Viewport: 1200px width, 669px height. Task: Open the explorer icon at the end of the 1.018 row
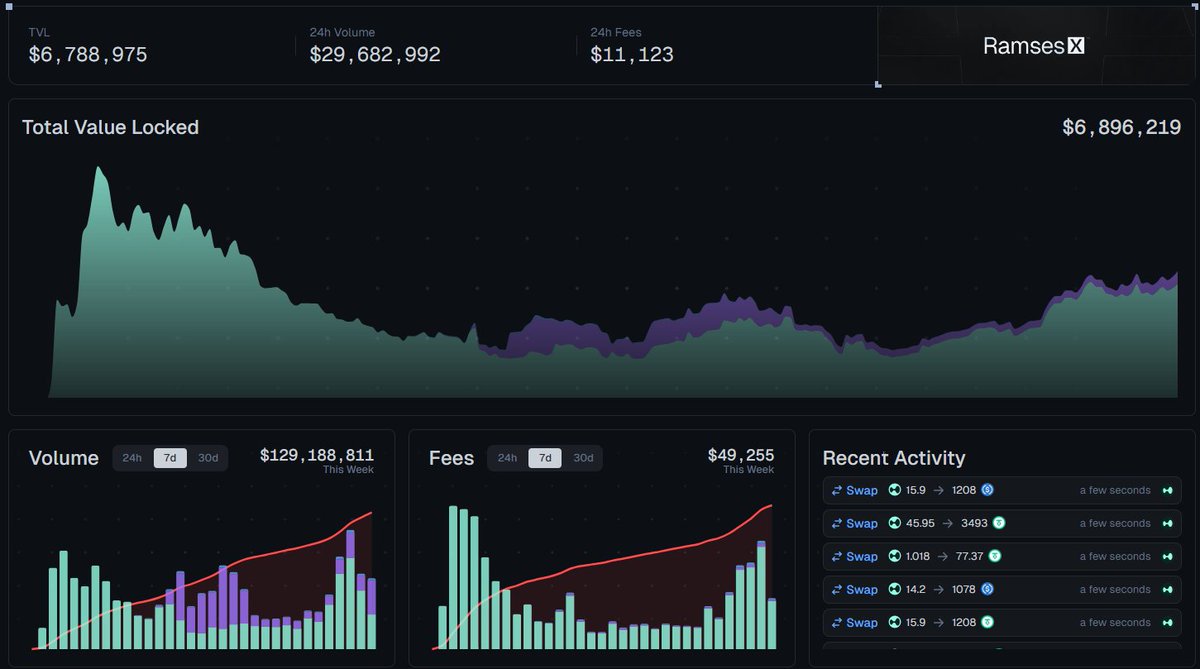point(1168,556)
